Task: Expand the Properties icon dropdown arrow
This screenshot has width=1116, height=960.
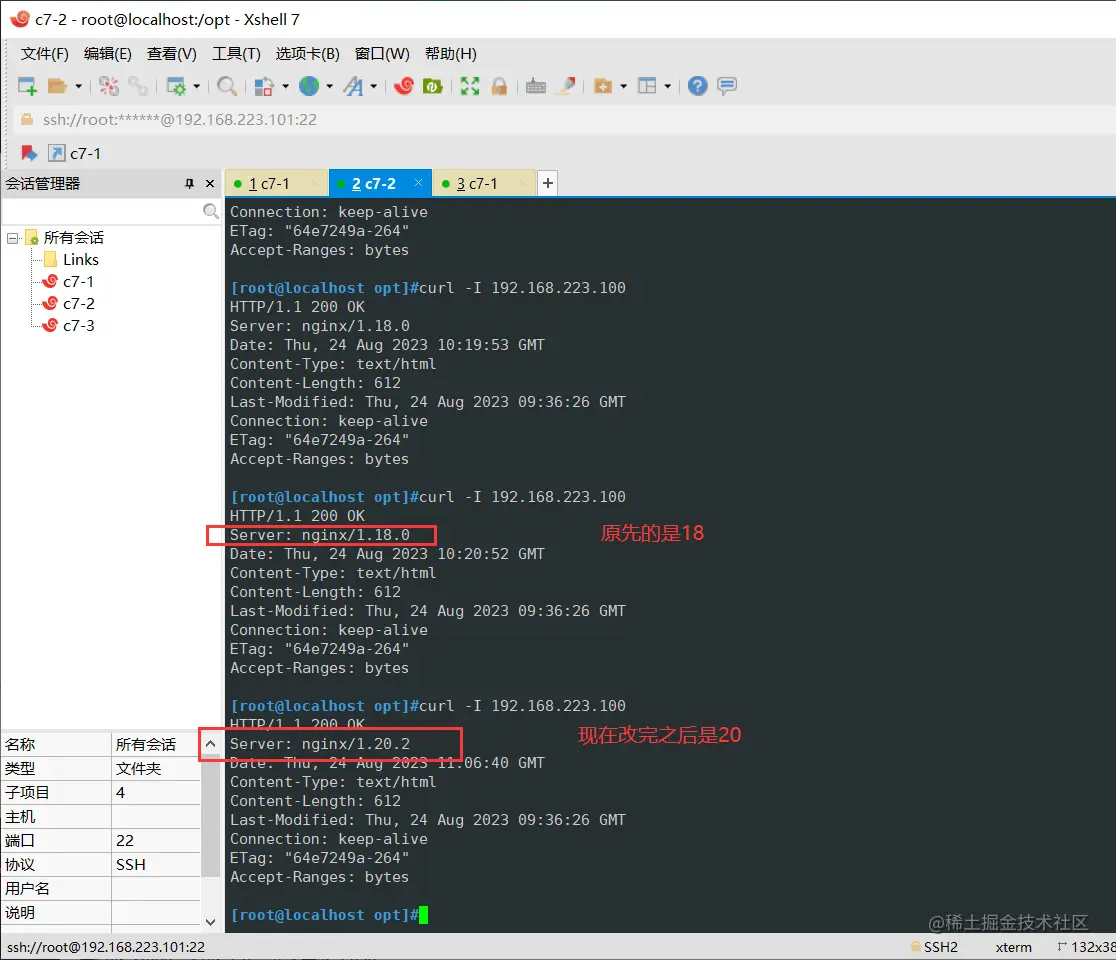Action: (196, 87)
